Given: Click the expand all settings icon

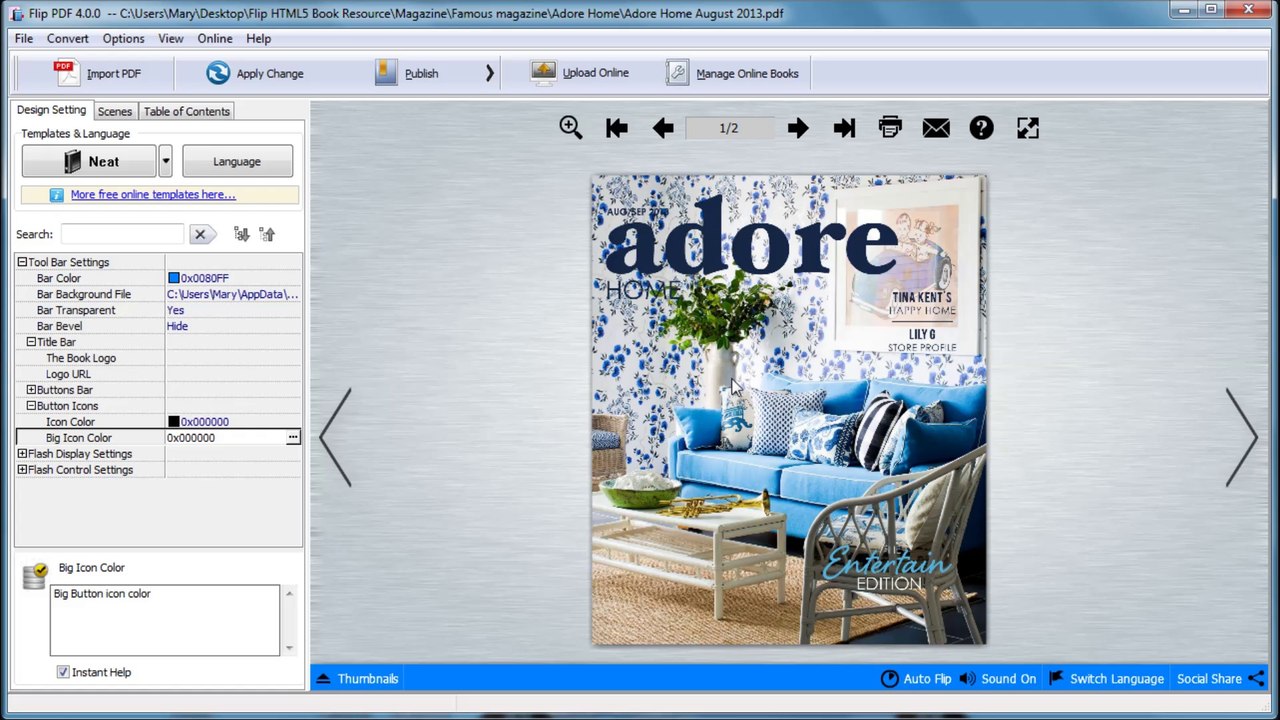Looking at the screenshot, I should pyautogui.click(x=241, y=234).
